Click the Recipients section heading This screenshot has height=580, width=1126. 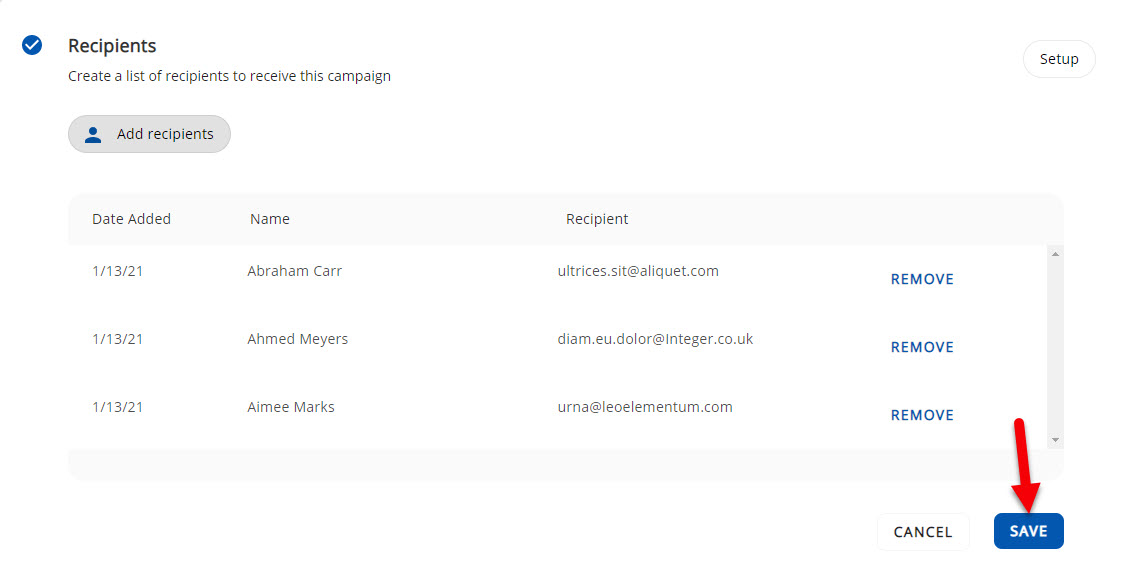pyautogui.click(x=112, y=46)
